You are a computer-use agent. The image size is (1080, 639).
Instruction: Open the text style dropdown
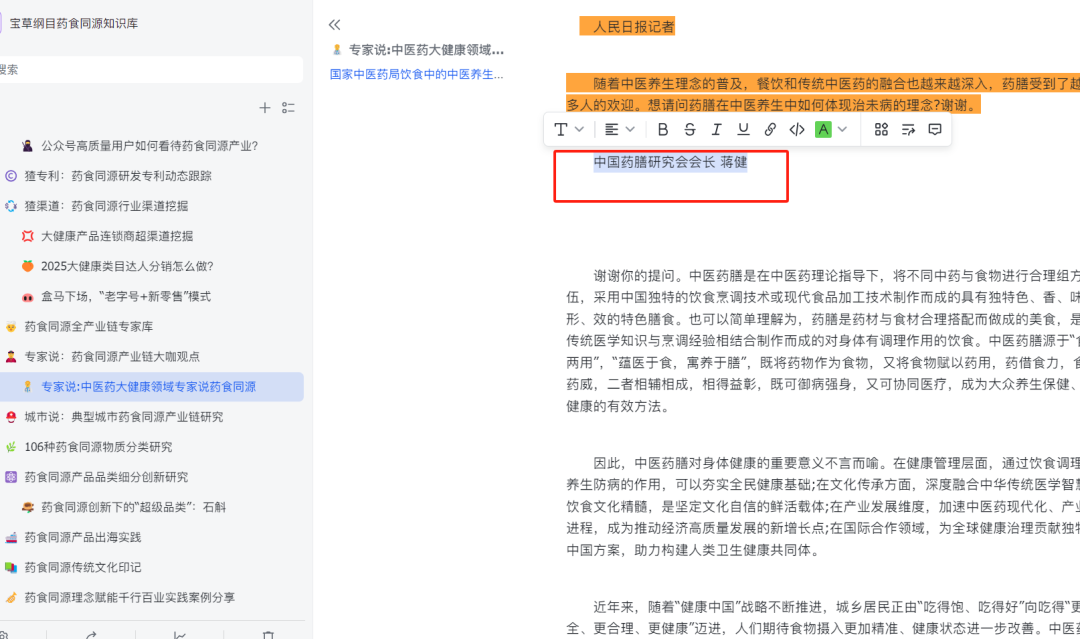pyautogui.click(x=569, y=129)
